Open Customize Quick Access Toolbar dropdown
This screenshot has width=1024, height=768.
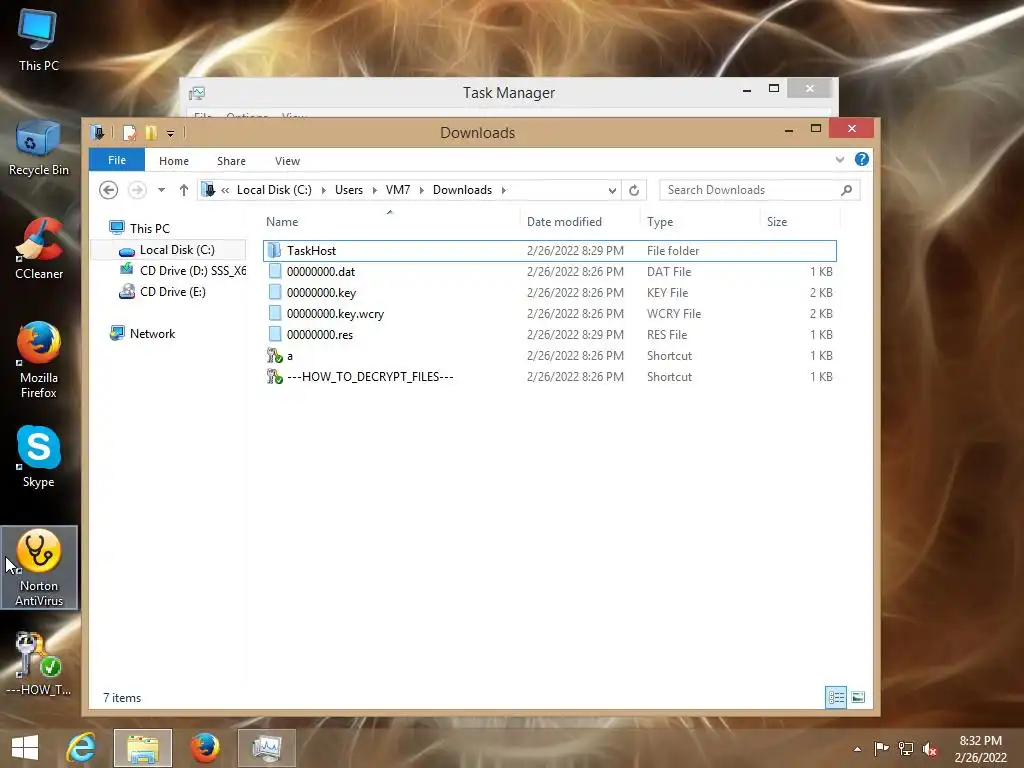click(170, 133)
